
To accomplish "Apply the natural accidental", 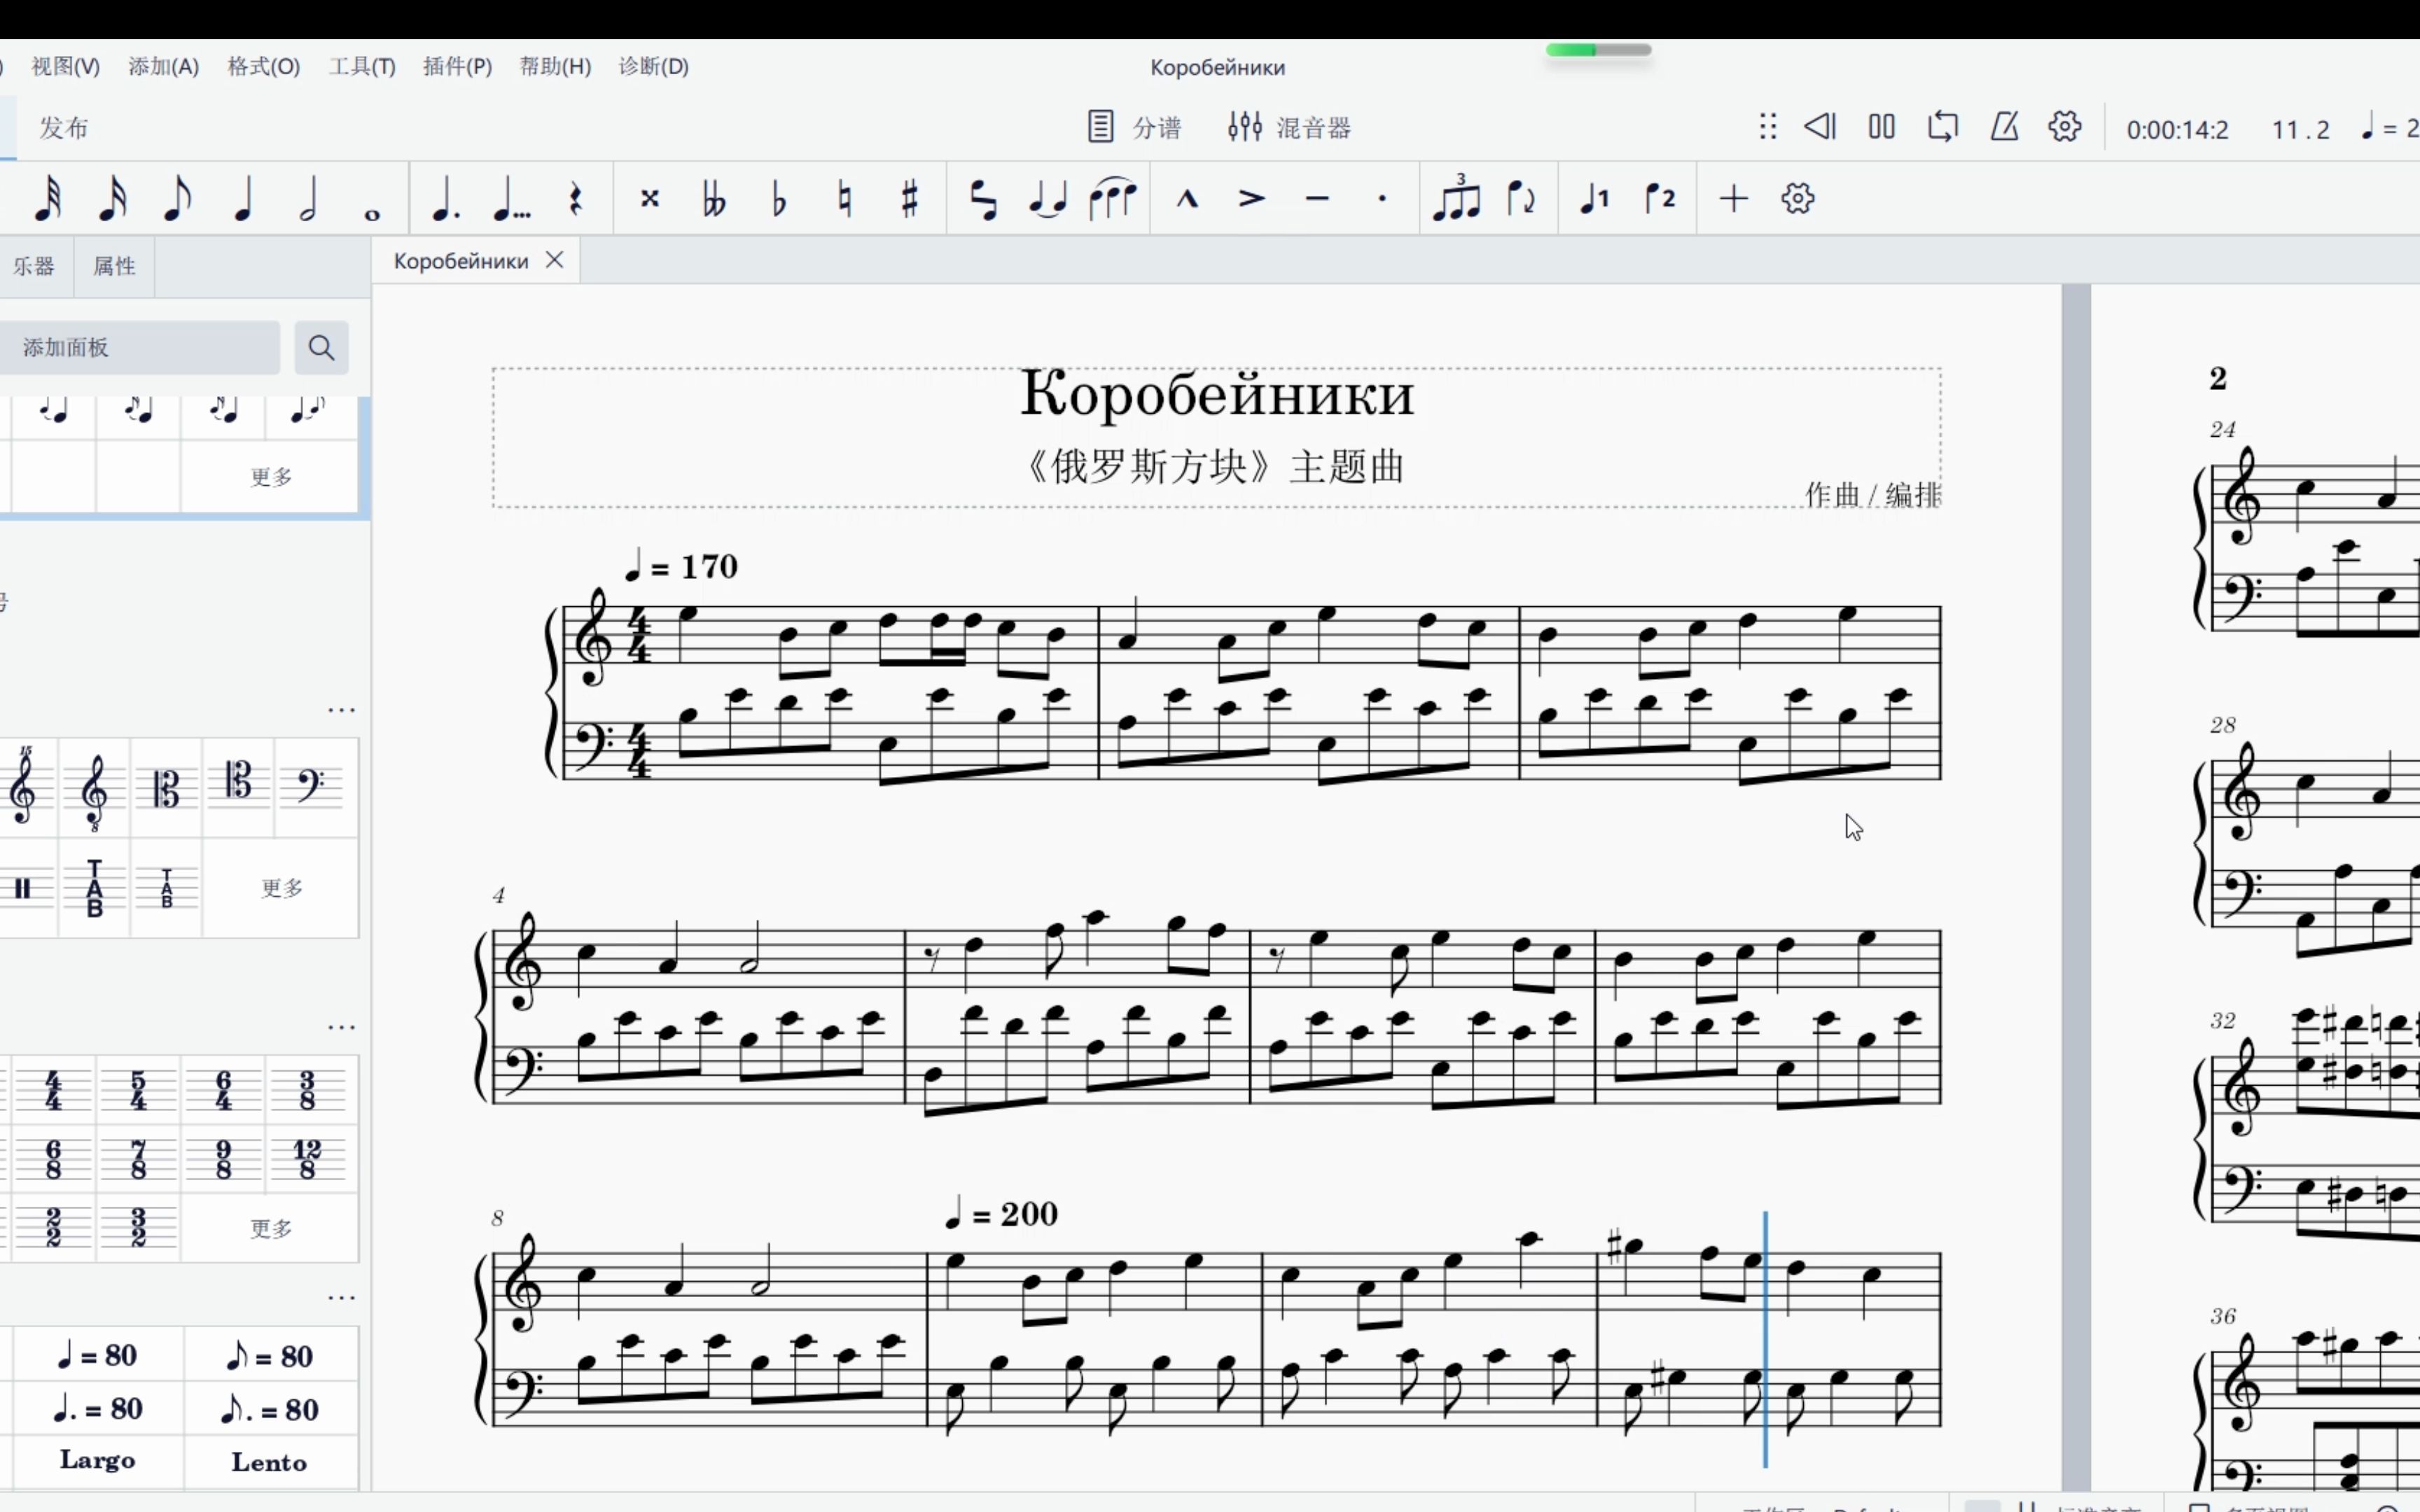I will click(845, 198).
